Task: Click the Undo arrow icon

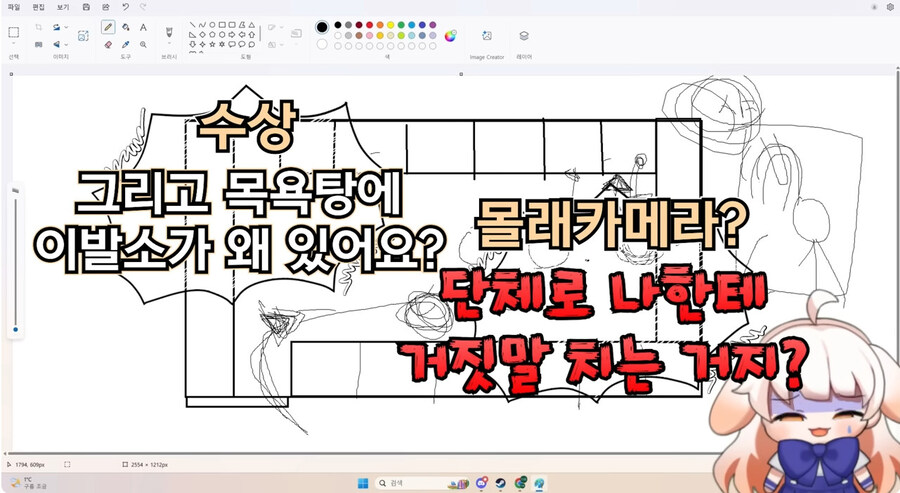Action: pos(126,7)
